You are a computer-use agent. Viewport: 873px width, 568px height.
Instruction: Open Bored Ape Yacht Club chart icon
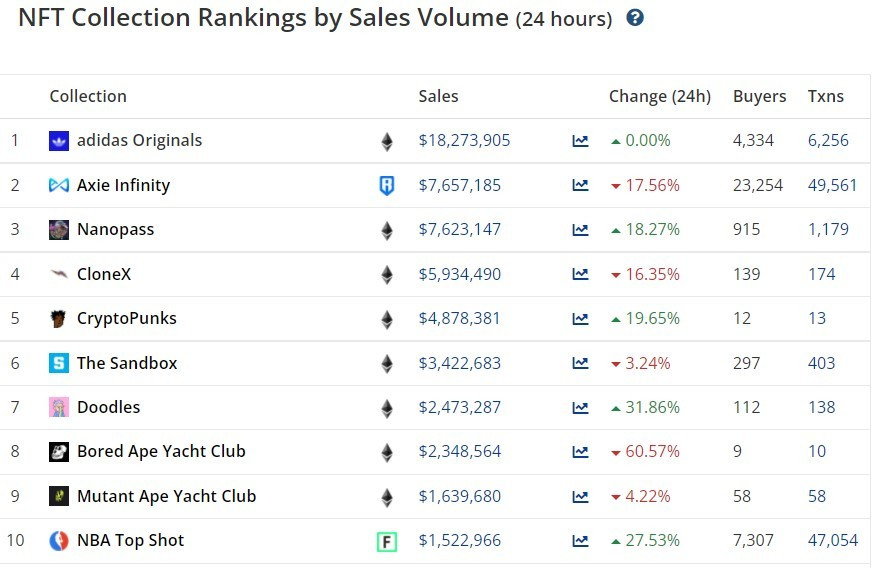point(580,452)
